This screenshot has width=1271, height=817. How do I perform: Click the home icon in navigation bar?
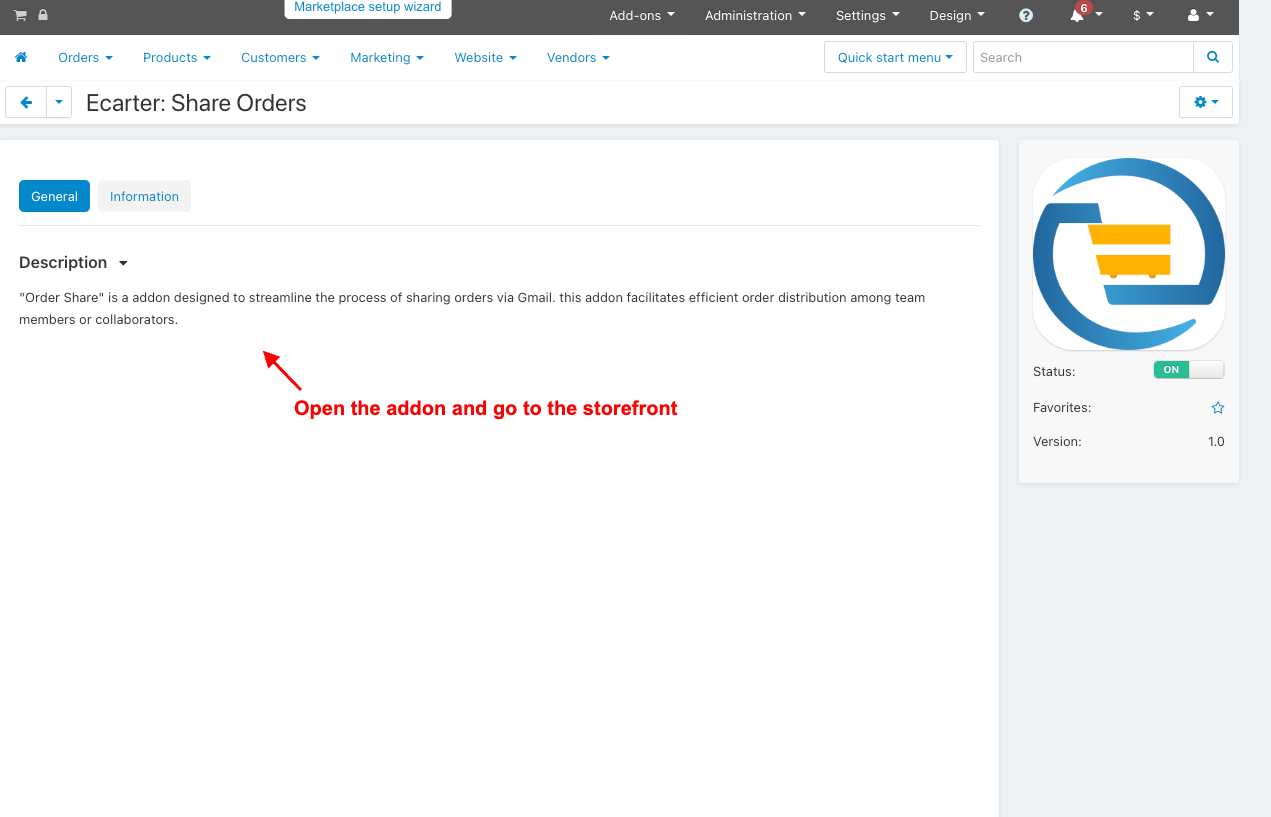[x=21, y=58]
